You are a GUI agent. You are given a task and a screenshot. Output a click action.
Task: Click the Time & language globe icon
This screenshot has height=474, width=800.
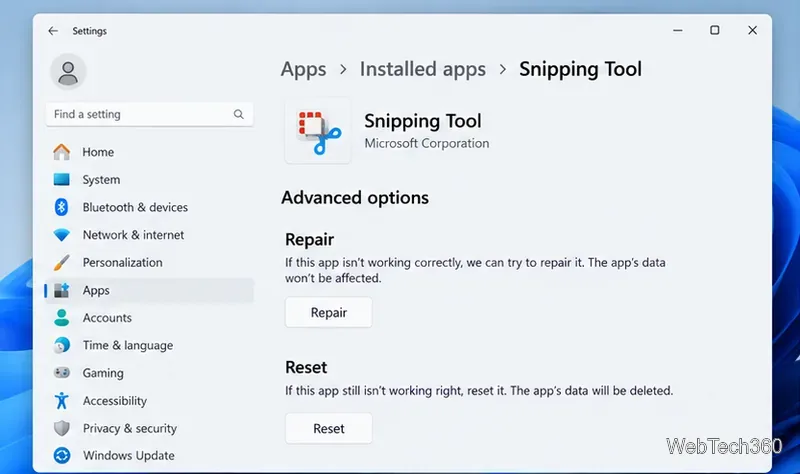62,345
